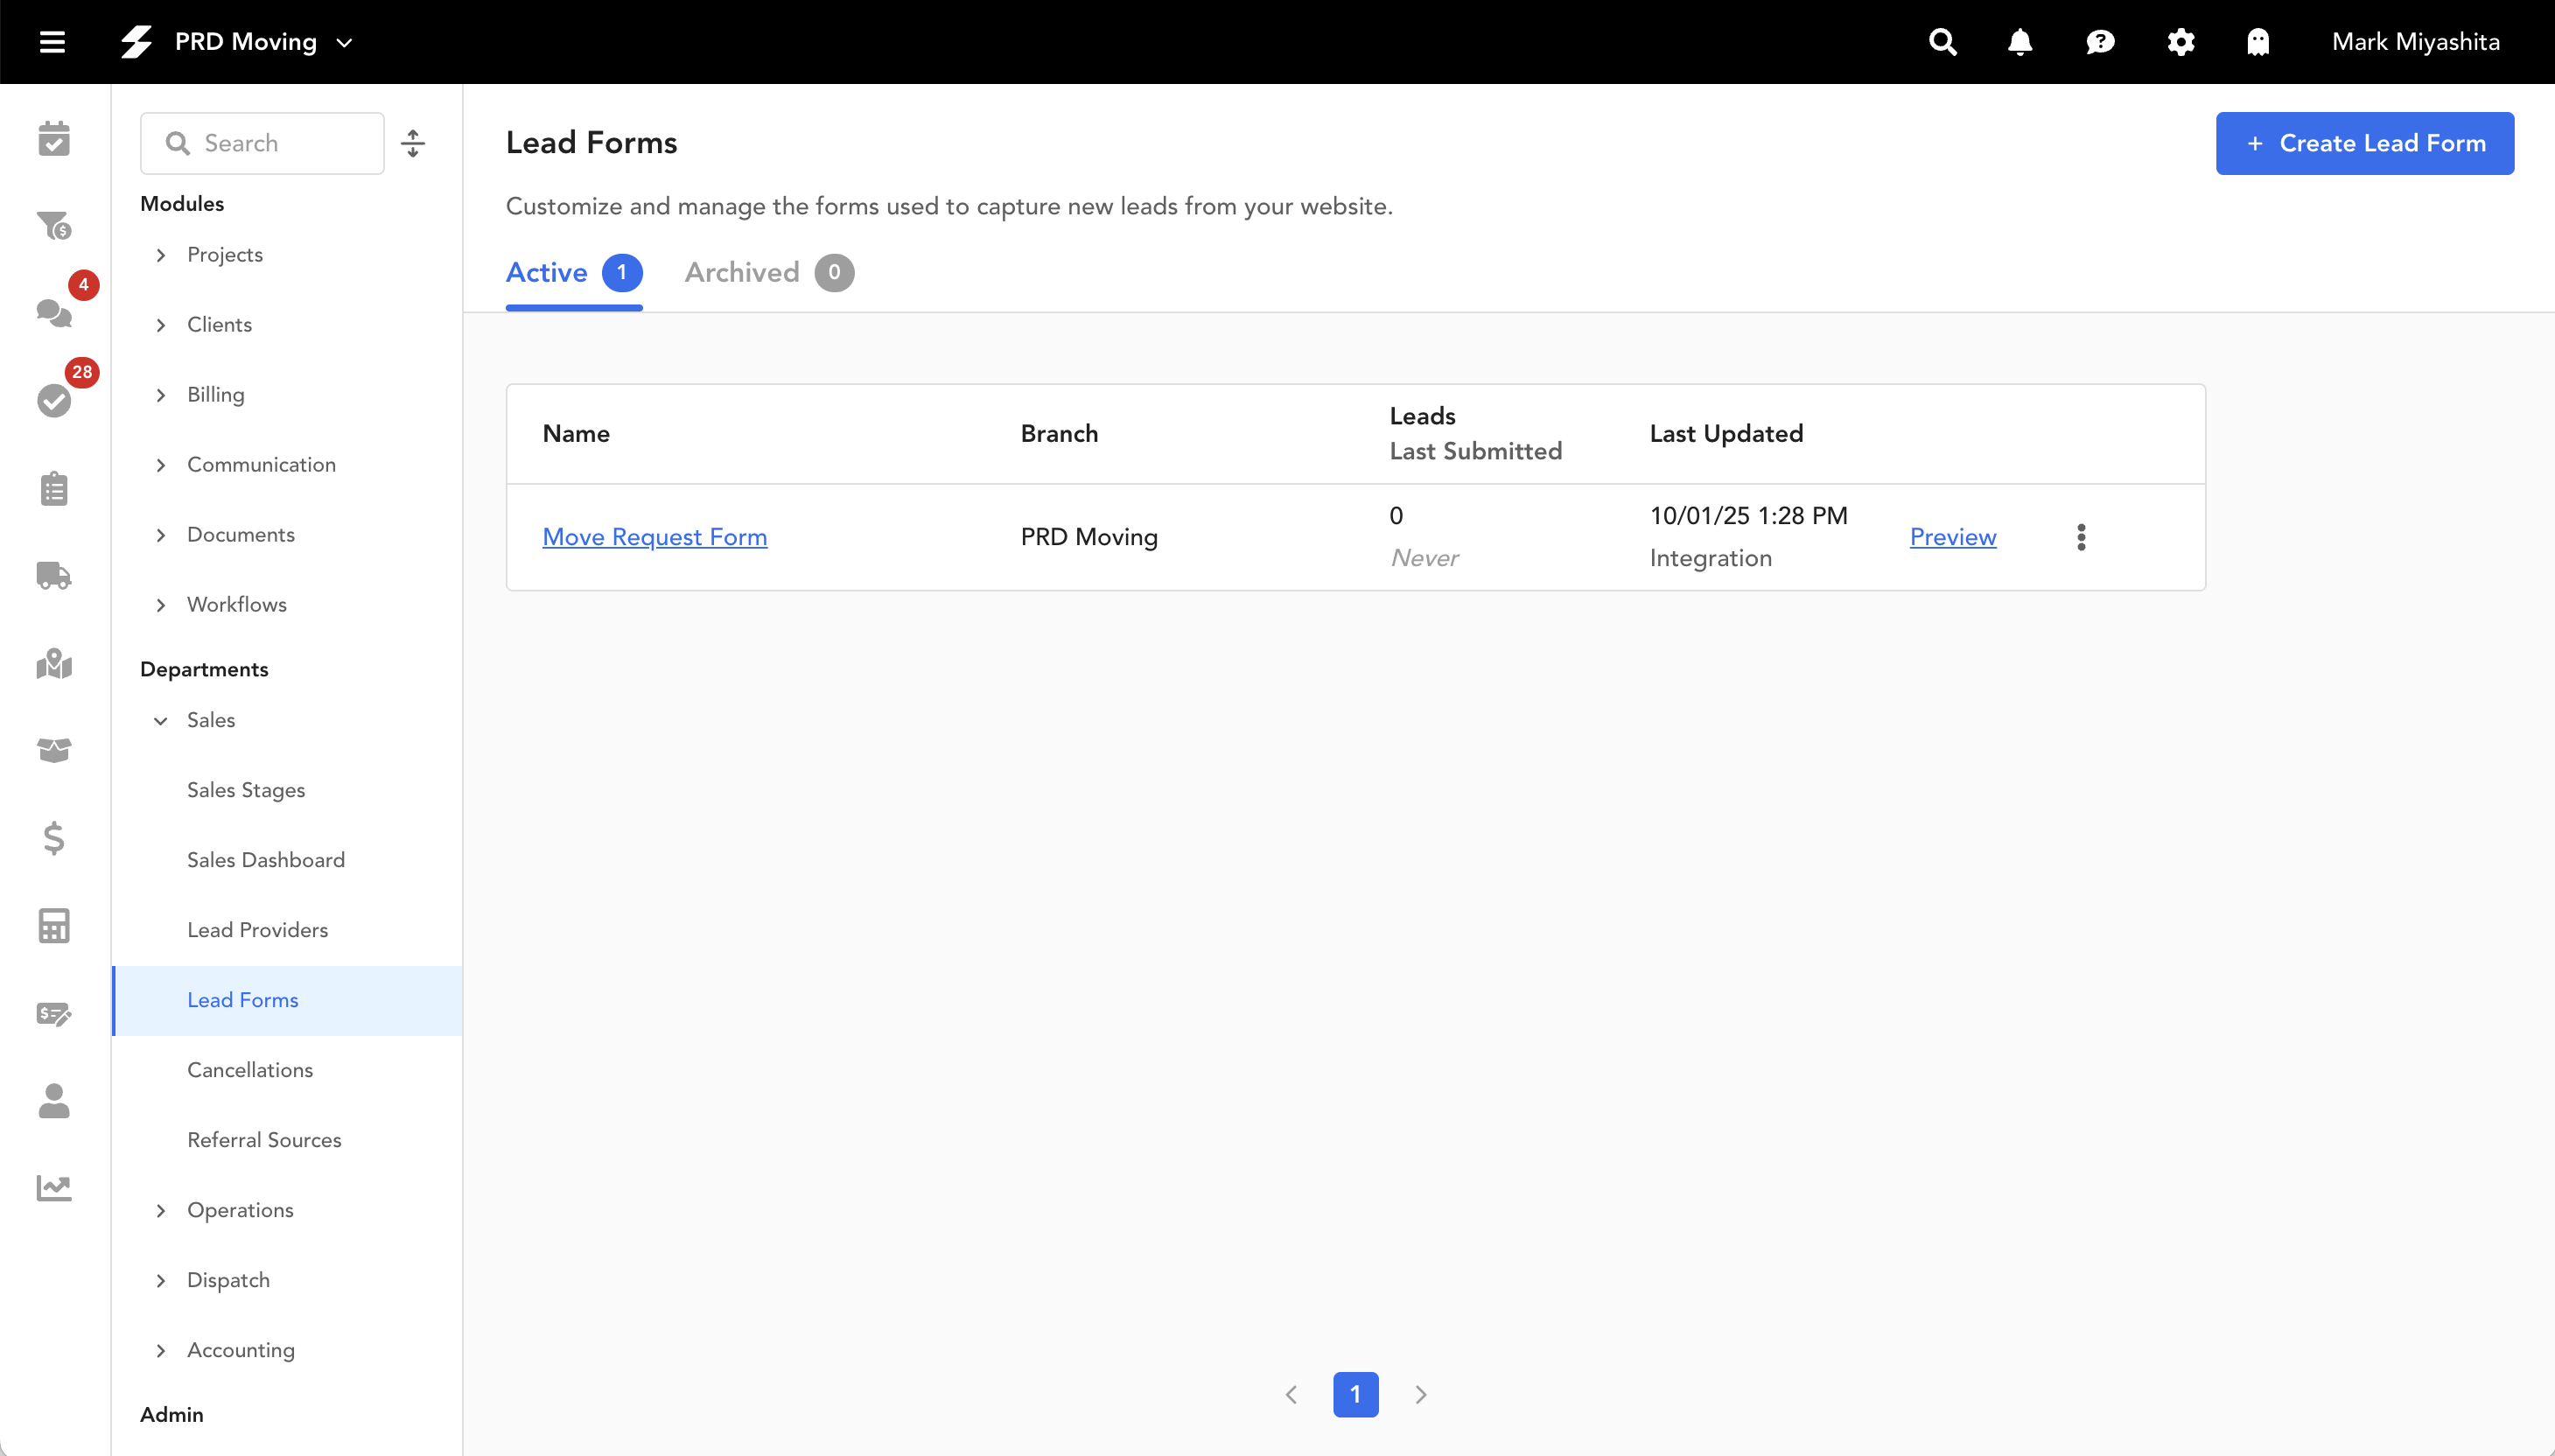Click the truck icon in left sidebar

click(54, 576)
